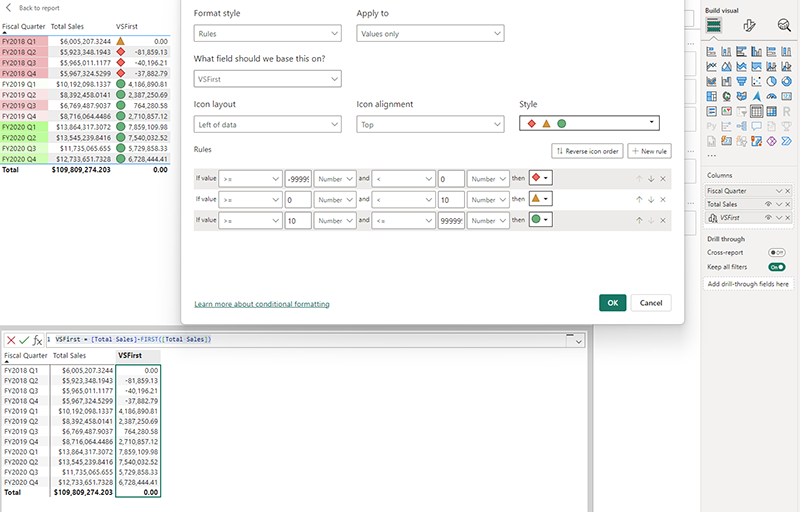800x512 pixels.
Task: Select FY2020 Q1 row in top table
Action: 85,127
